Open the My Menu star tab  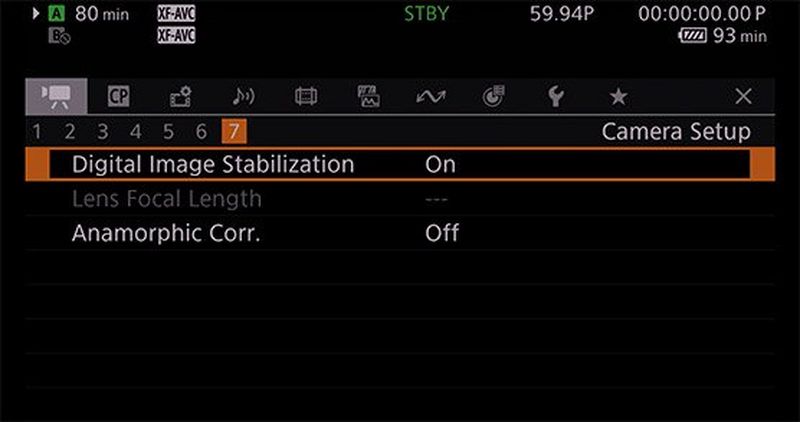[x=618, y=96]
